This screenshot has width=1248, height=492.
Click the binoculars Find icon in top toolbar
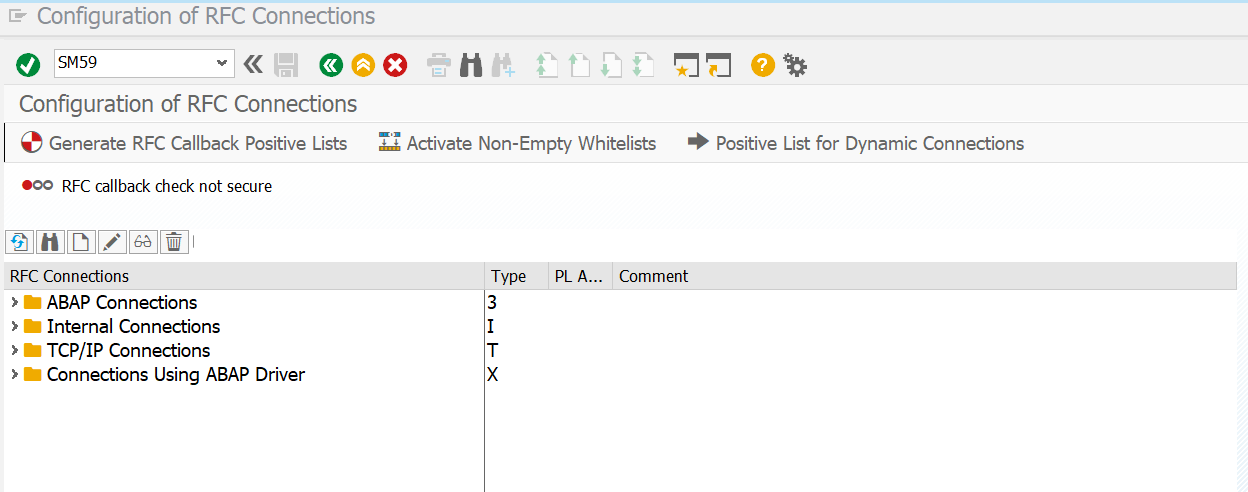pyautogui.click(x=471, y=65)
